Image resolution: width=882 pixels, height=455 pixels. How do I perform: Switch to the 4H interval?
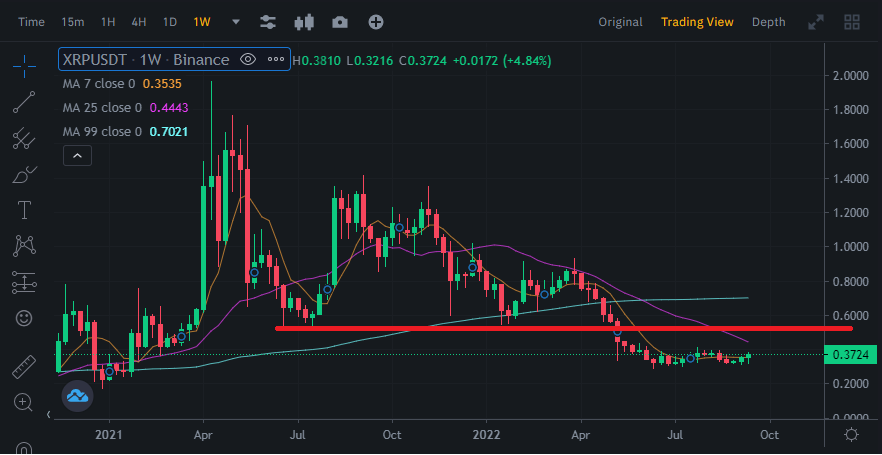point(138,22)
